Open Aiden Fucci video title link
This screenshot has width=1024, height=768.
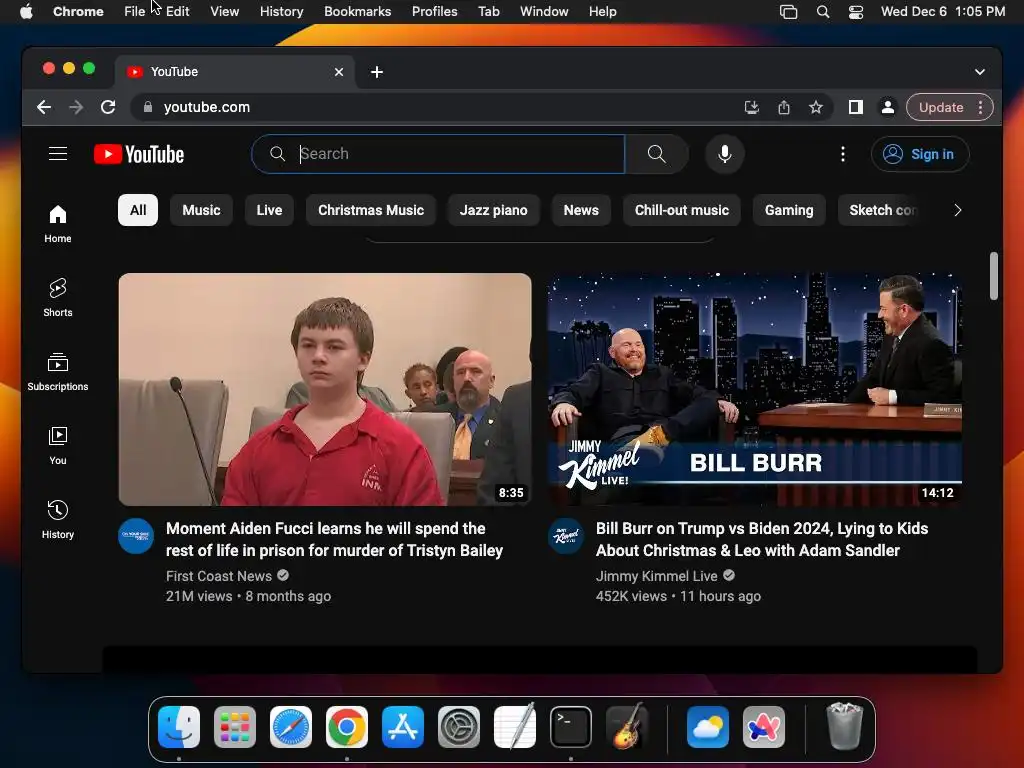click(x=334, y=539)
